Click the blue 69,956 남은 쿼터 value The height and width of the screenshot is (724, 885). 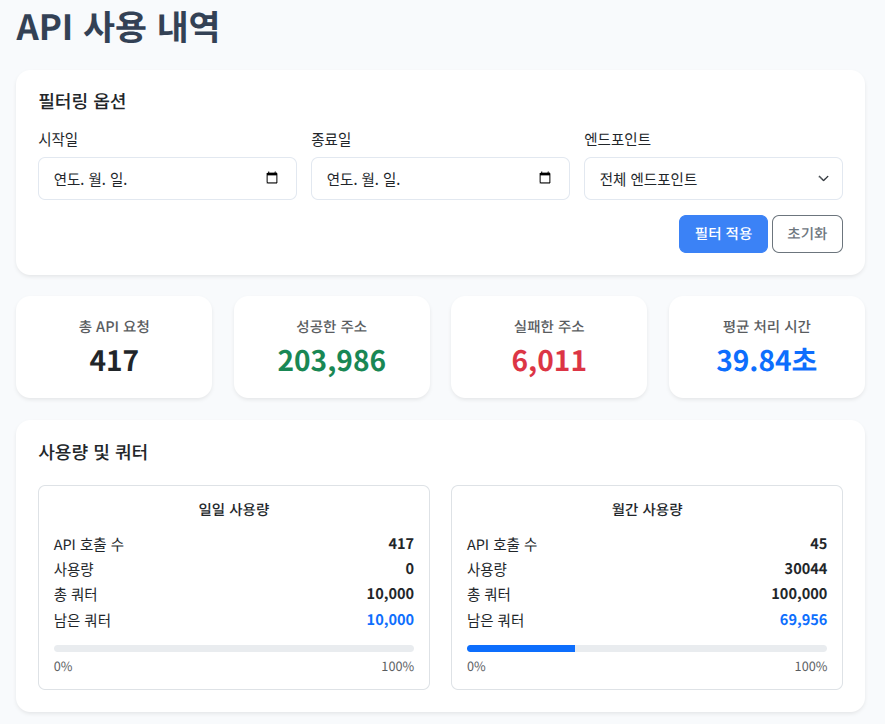click(x=803, y=620)
